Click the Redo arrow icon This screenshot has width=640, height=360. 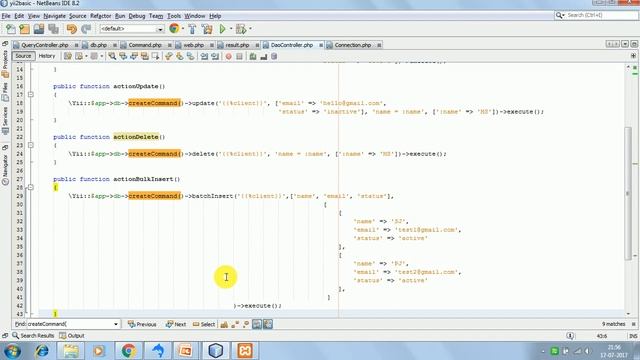[x=86, y=29]
